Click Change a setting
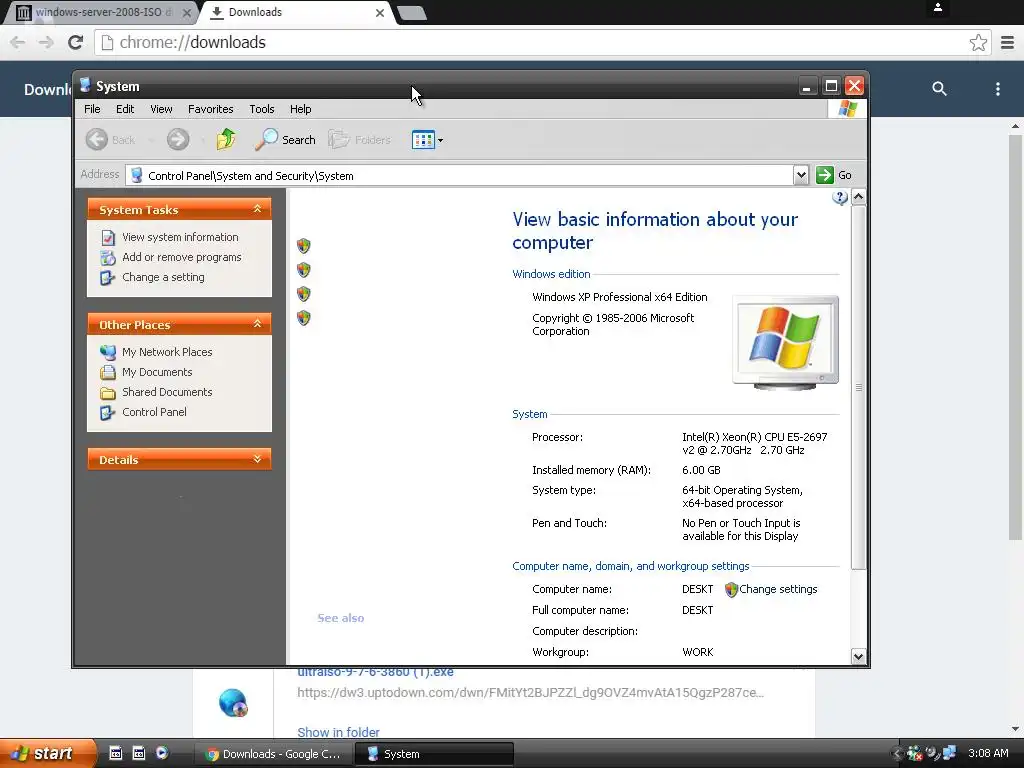Image resolution: width=1024 pixels, height=768 pixels. (163, 277)
